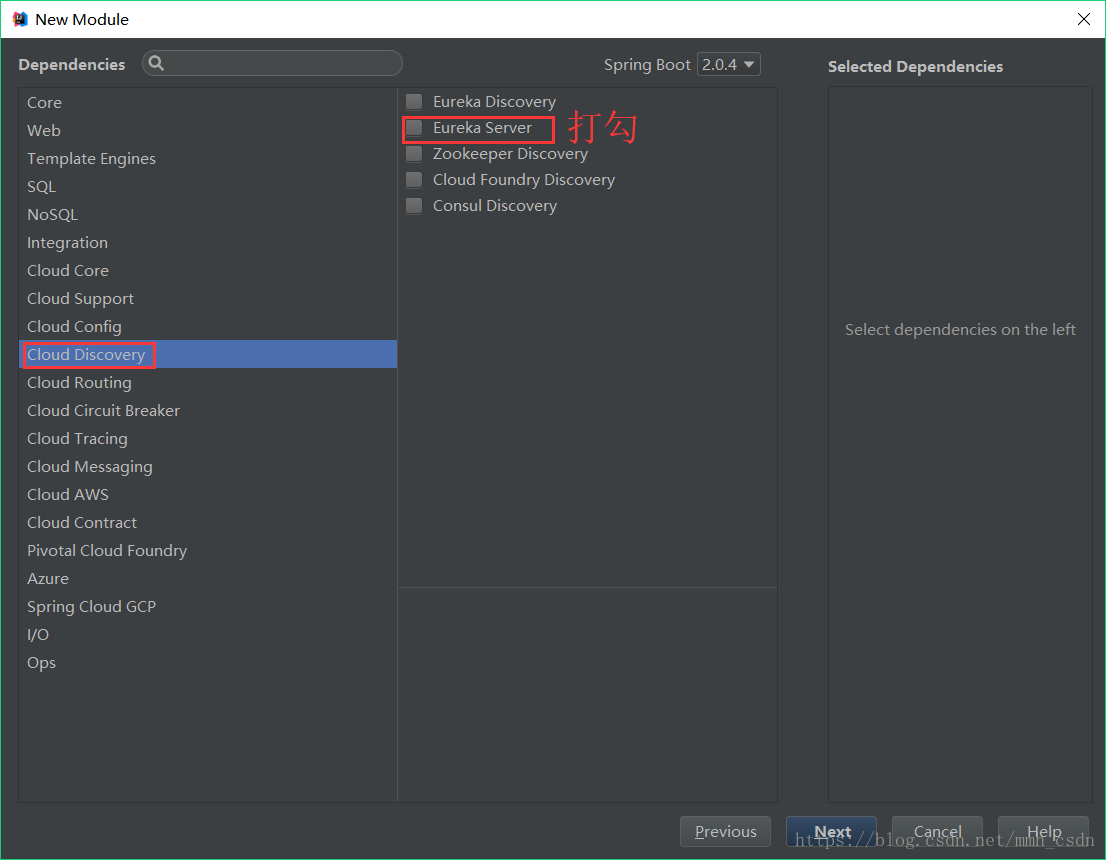Close the New Module dialog
Screen dimensions: 1106x860
(1083, 19)
